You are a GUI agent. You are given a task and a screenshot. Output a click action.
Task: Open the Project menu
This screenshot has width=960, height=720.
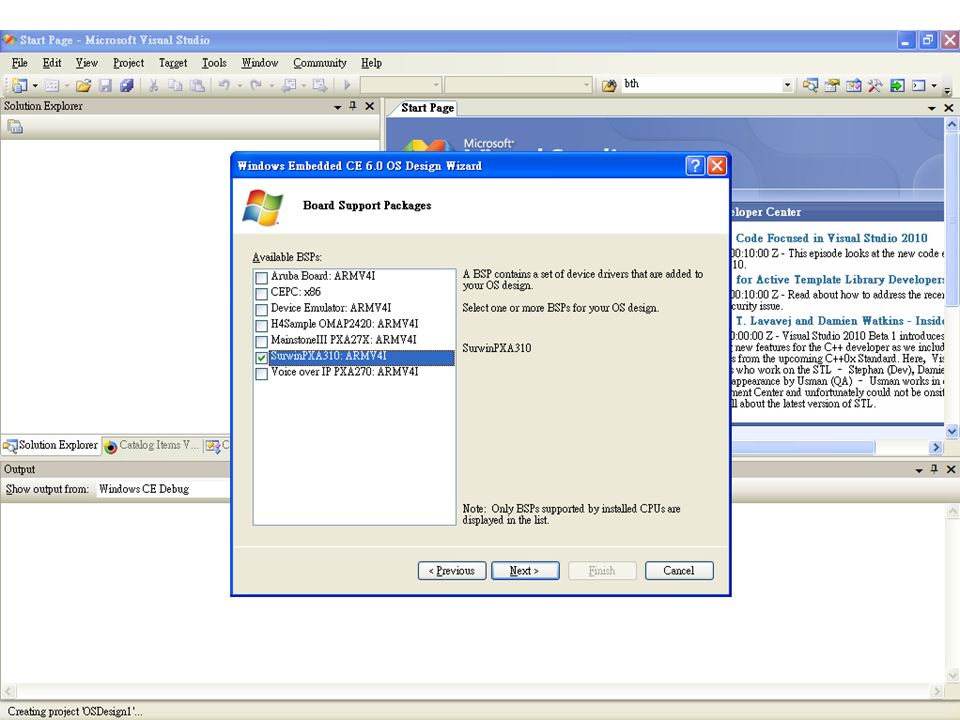[x=128, y=62]
